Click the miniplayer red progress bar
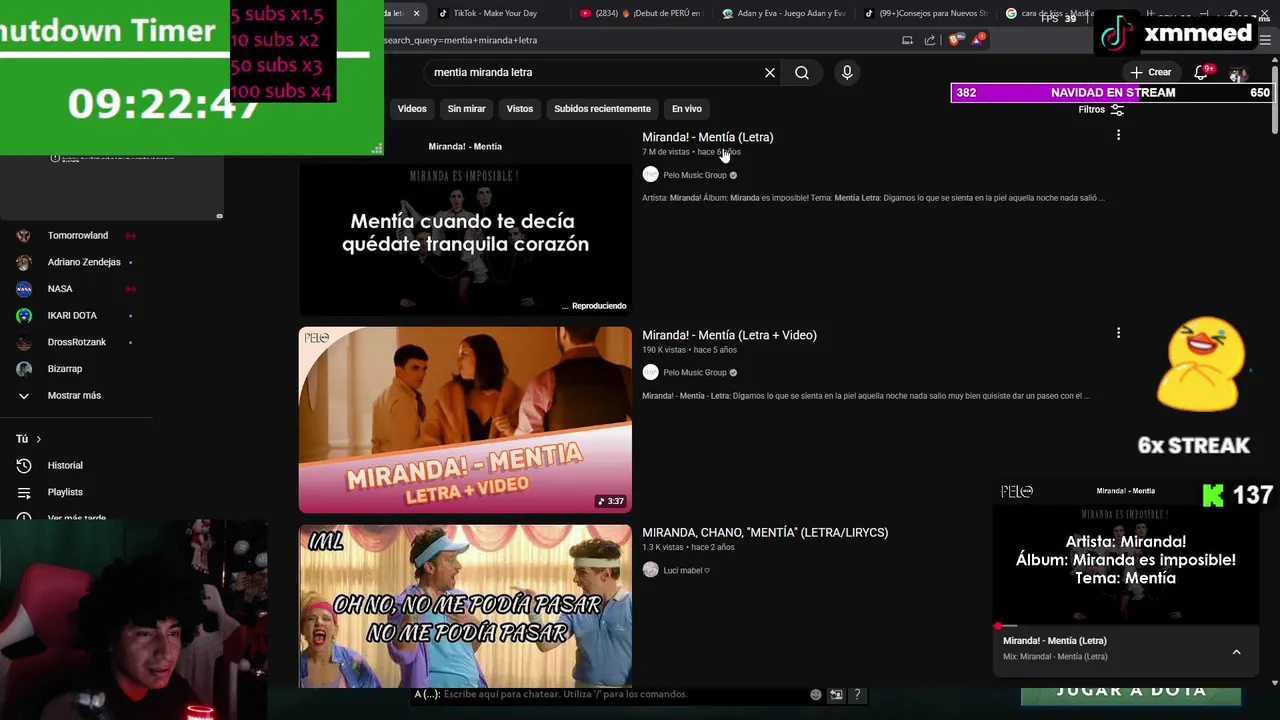1280x720 pixels. [1126, 626]
